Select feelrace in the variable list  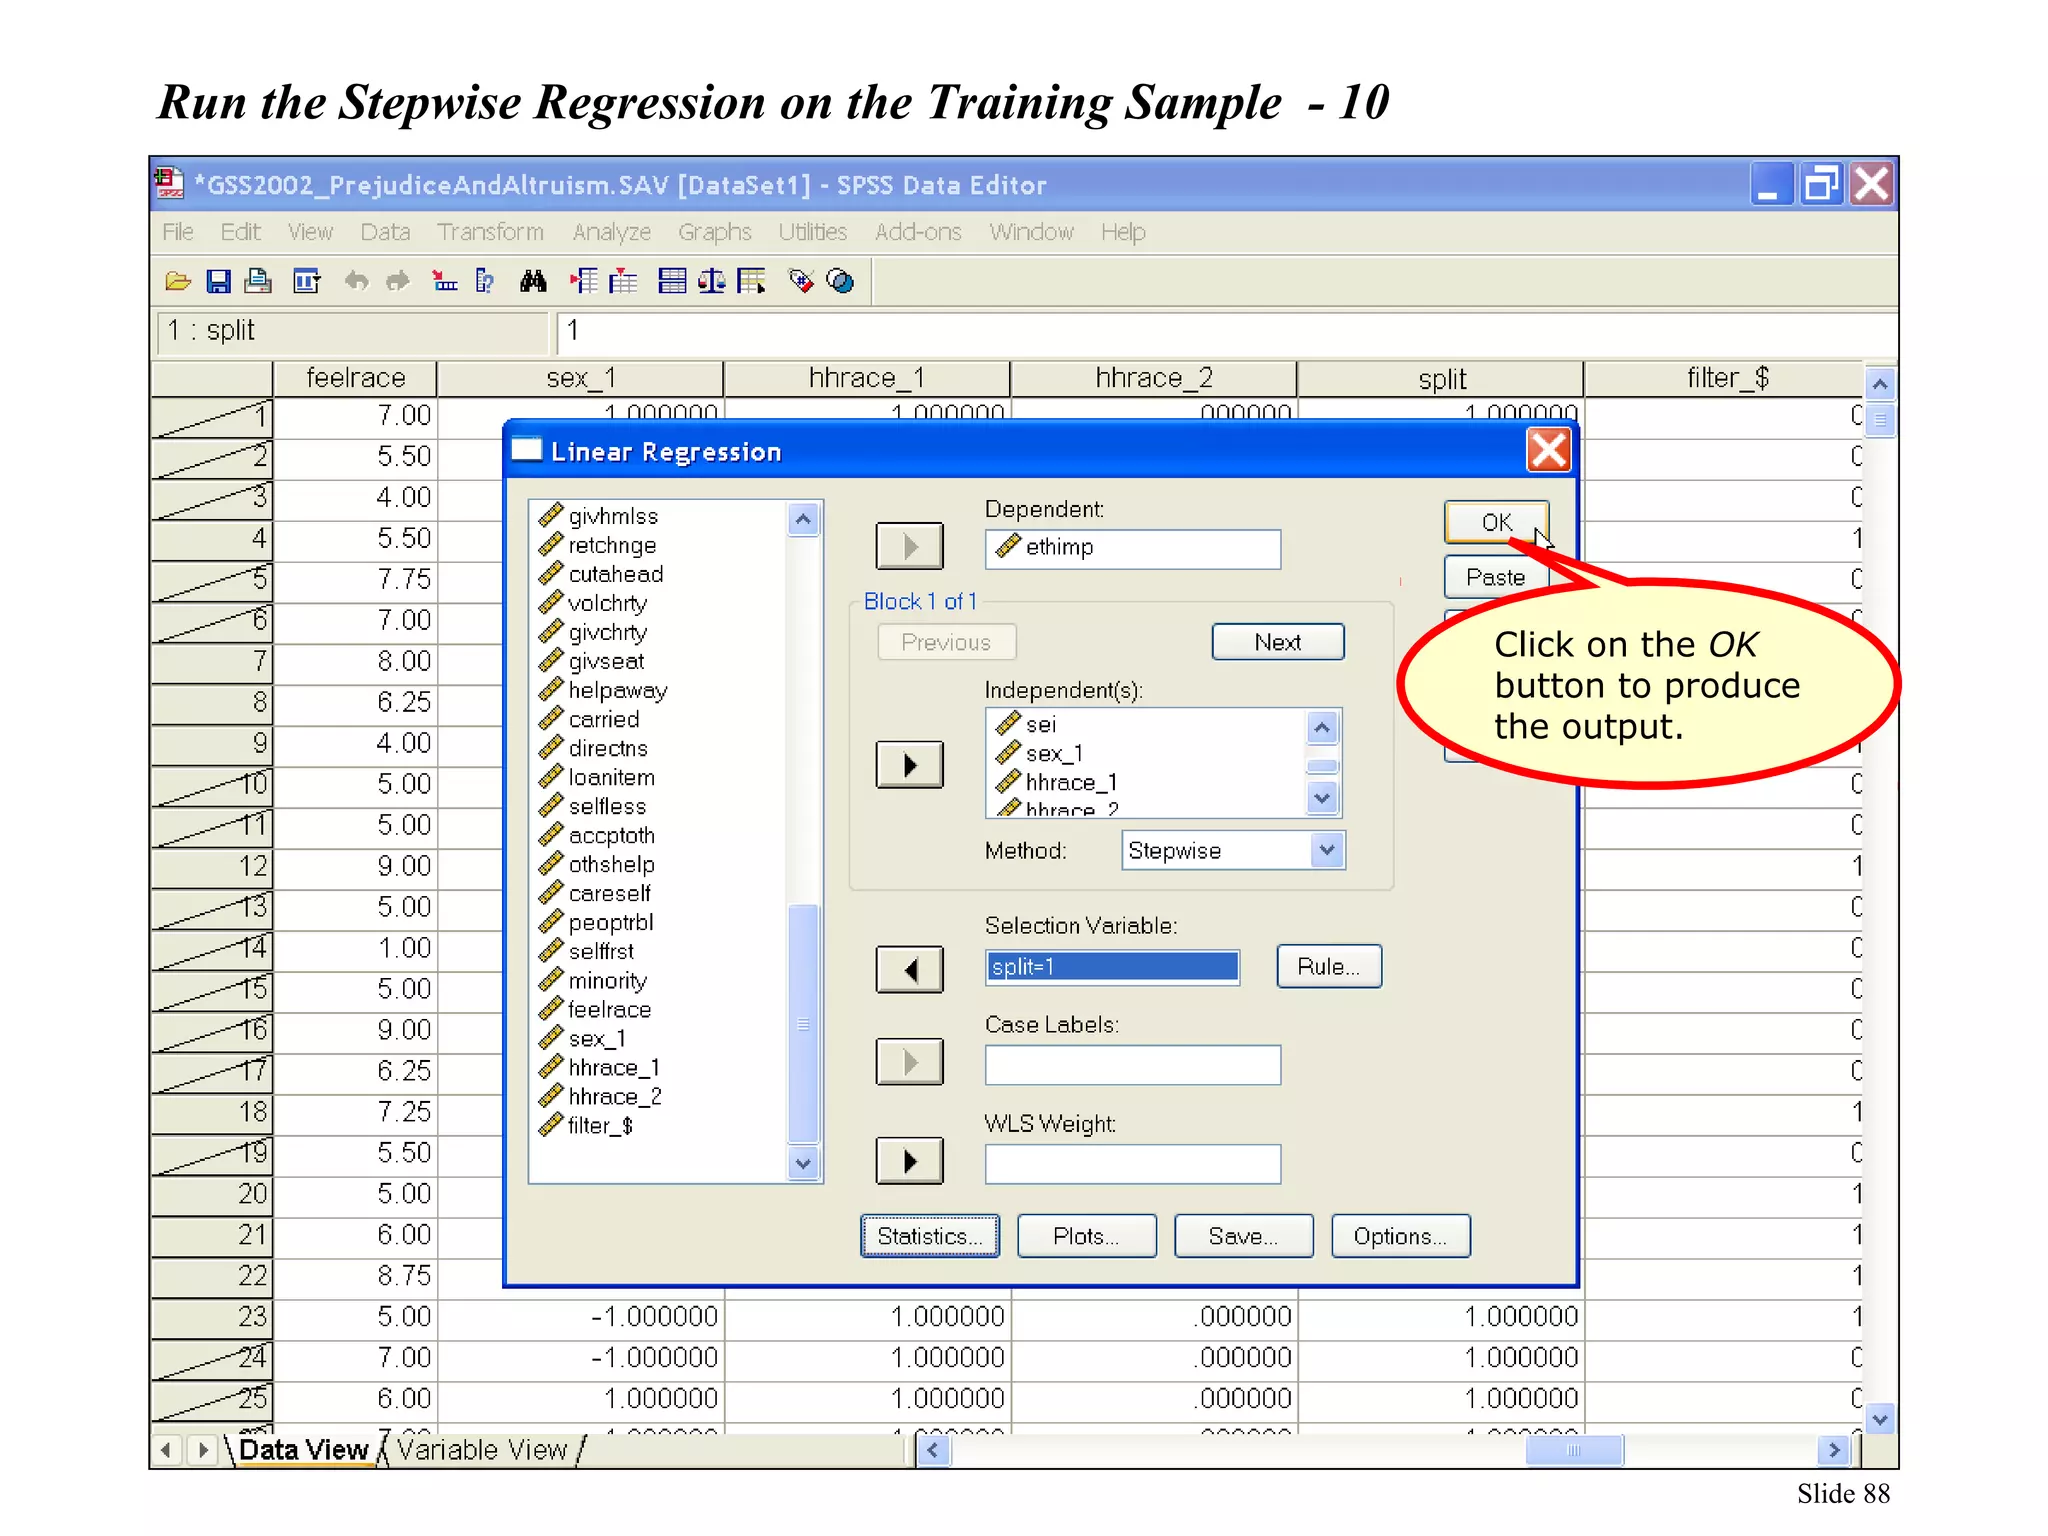pyautogui.click(x=609, y=1010)
